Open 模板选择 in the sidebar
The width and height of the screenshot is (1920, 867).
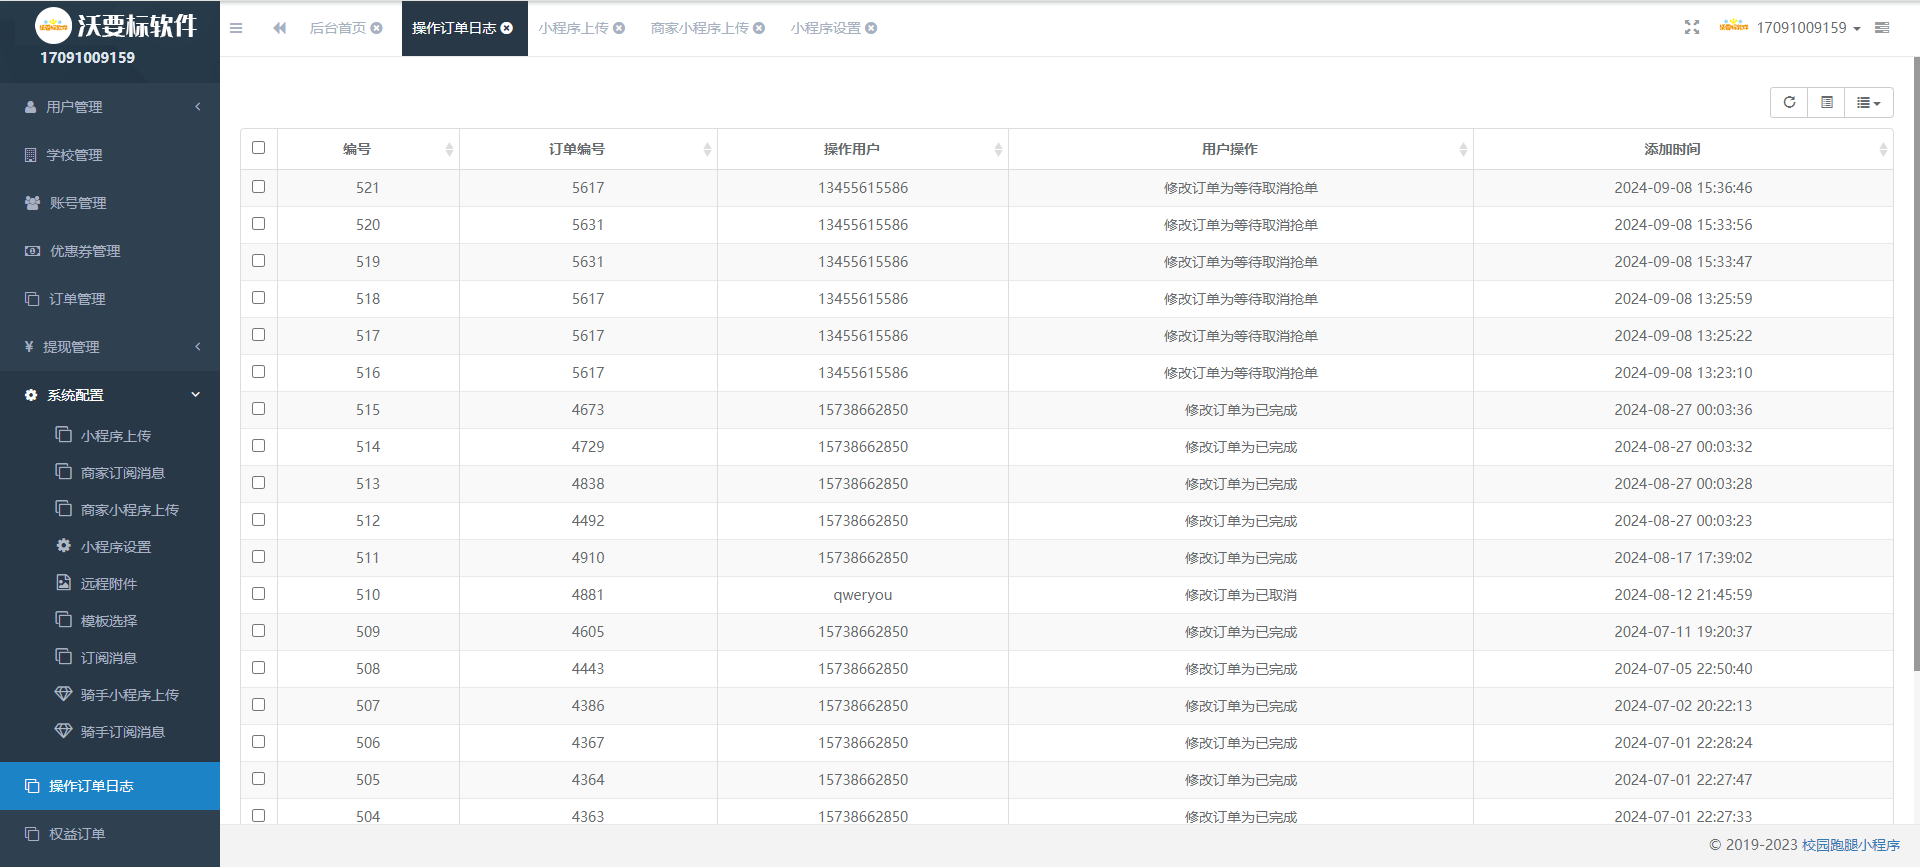110,621
